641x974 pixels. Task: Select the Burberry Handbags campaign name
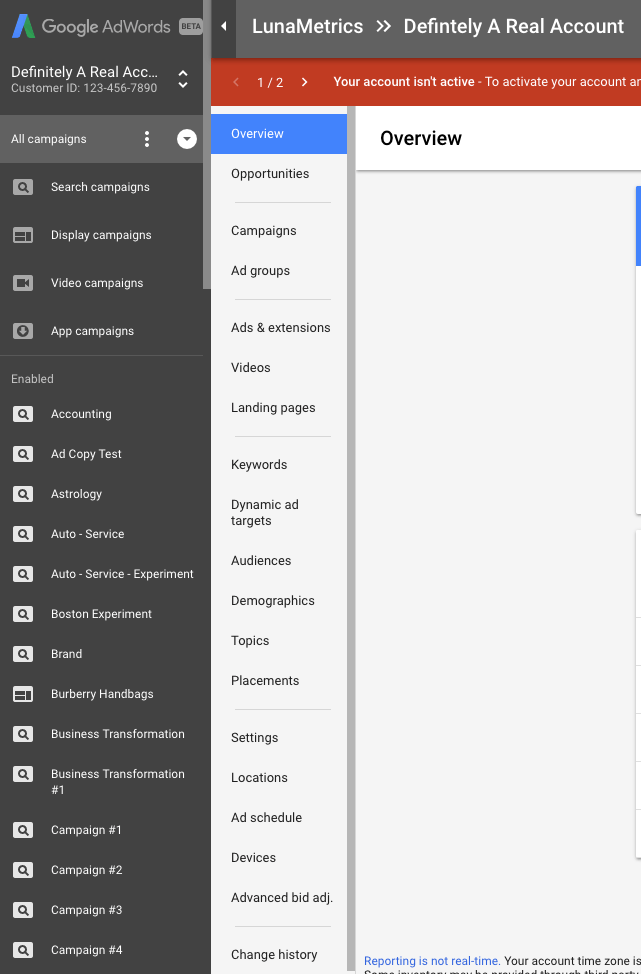[x=102, y=694]
